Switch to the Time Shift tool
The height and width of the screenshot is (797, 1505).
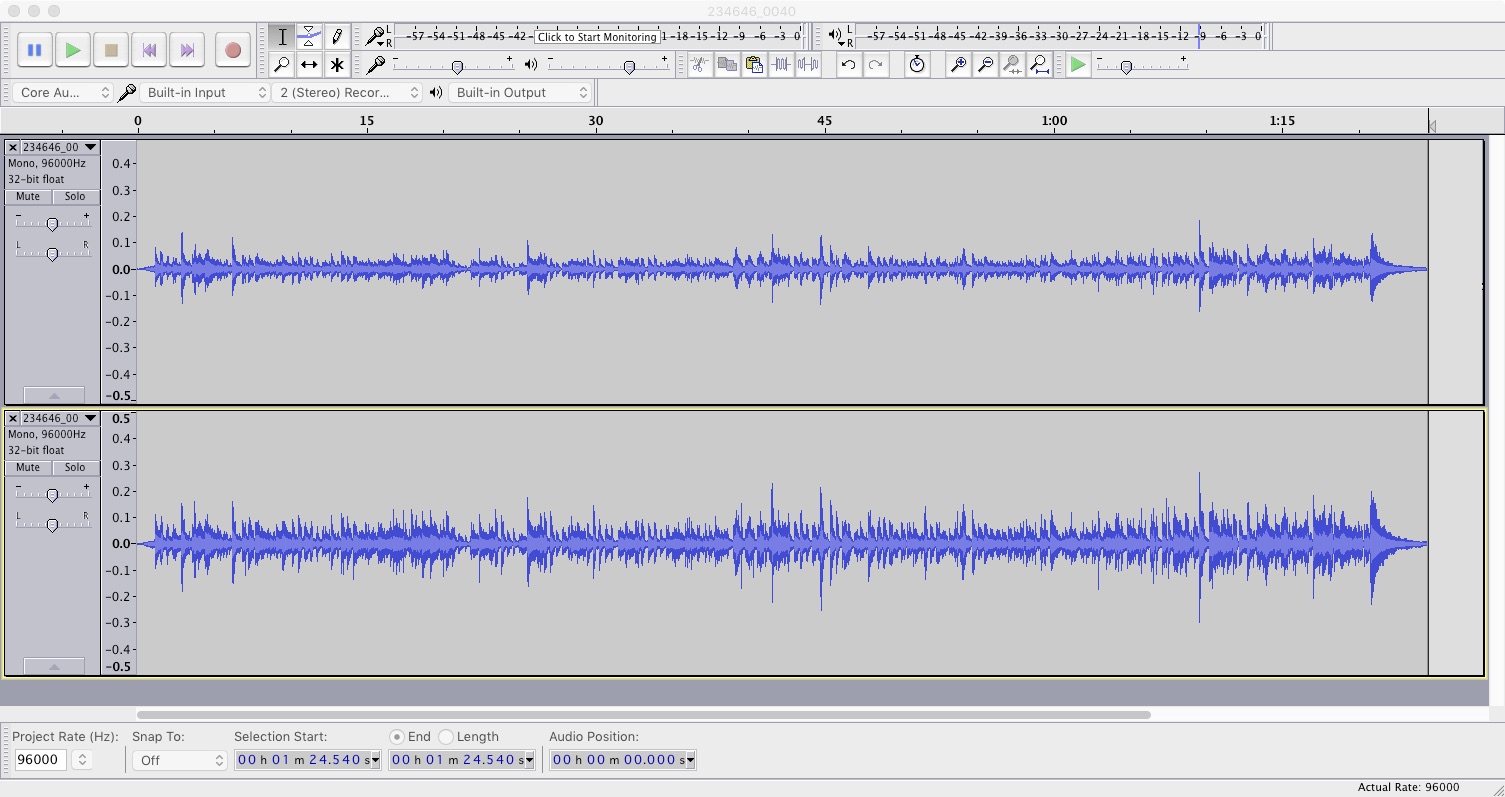310,64
